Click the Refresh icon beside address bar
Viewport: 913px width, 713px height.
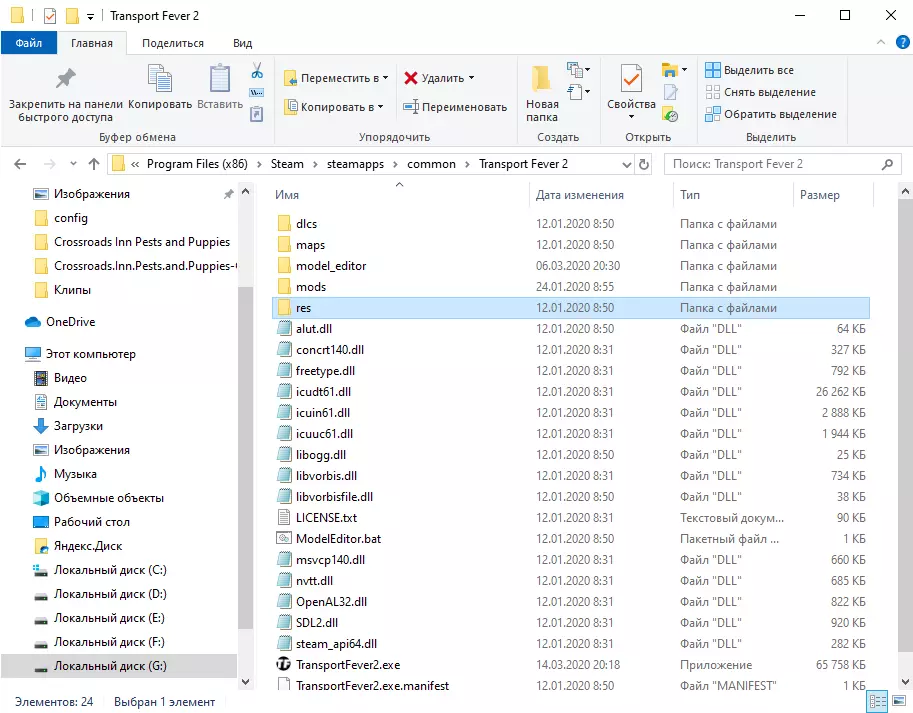[643, 164]
